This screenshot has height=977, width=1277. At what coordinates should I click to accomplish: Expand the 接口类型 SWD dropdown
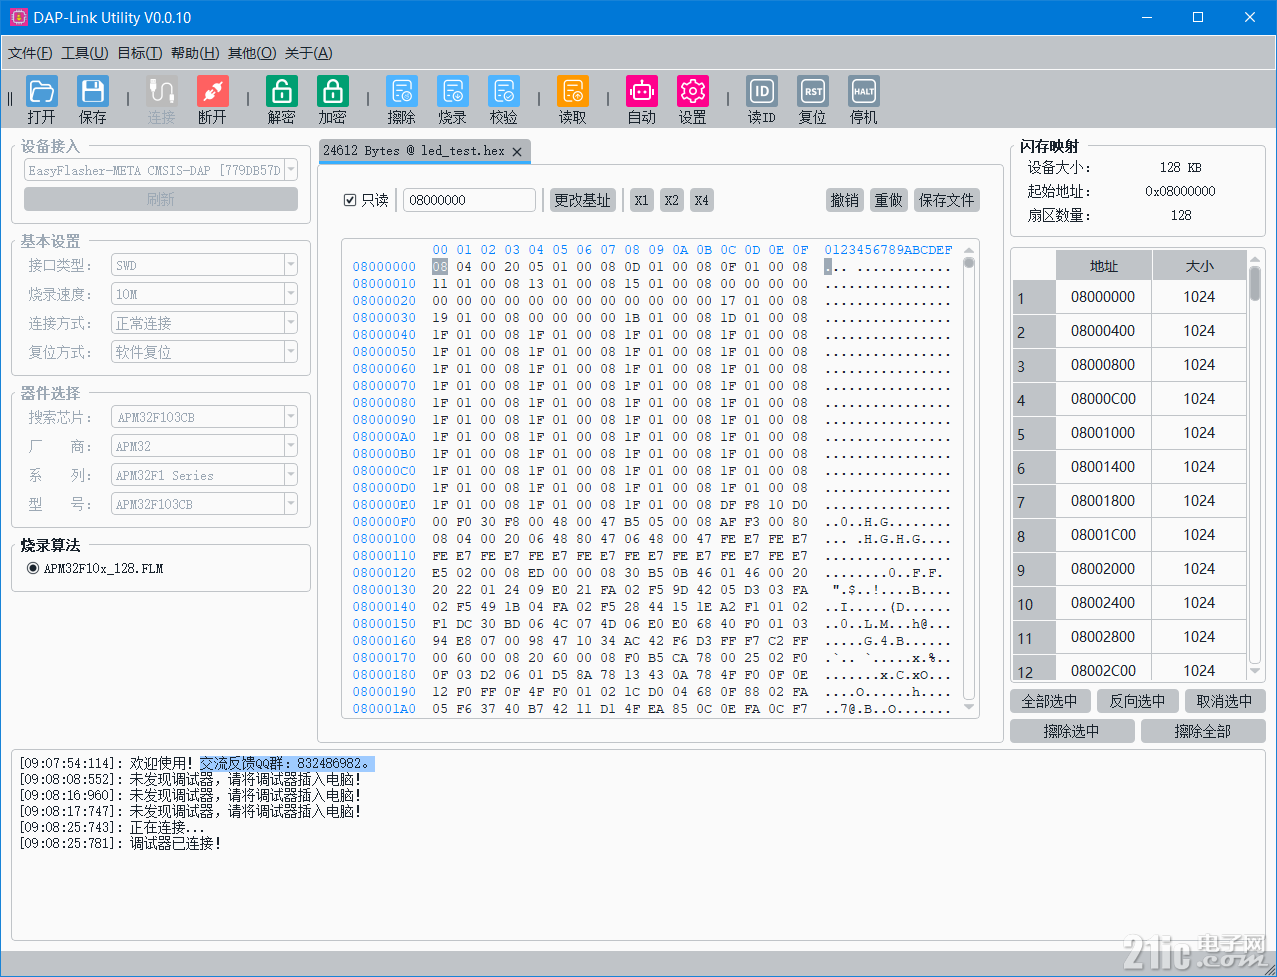click(204, 265)
